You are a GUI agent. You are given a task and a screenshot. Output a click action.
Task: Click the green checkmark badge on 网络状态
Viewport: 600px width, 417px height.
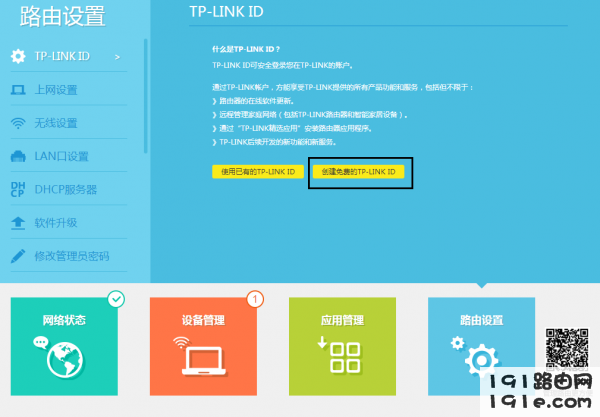[x=116, y=299]
